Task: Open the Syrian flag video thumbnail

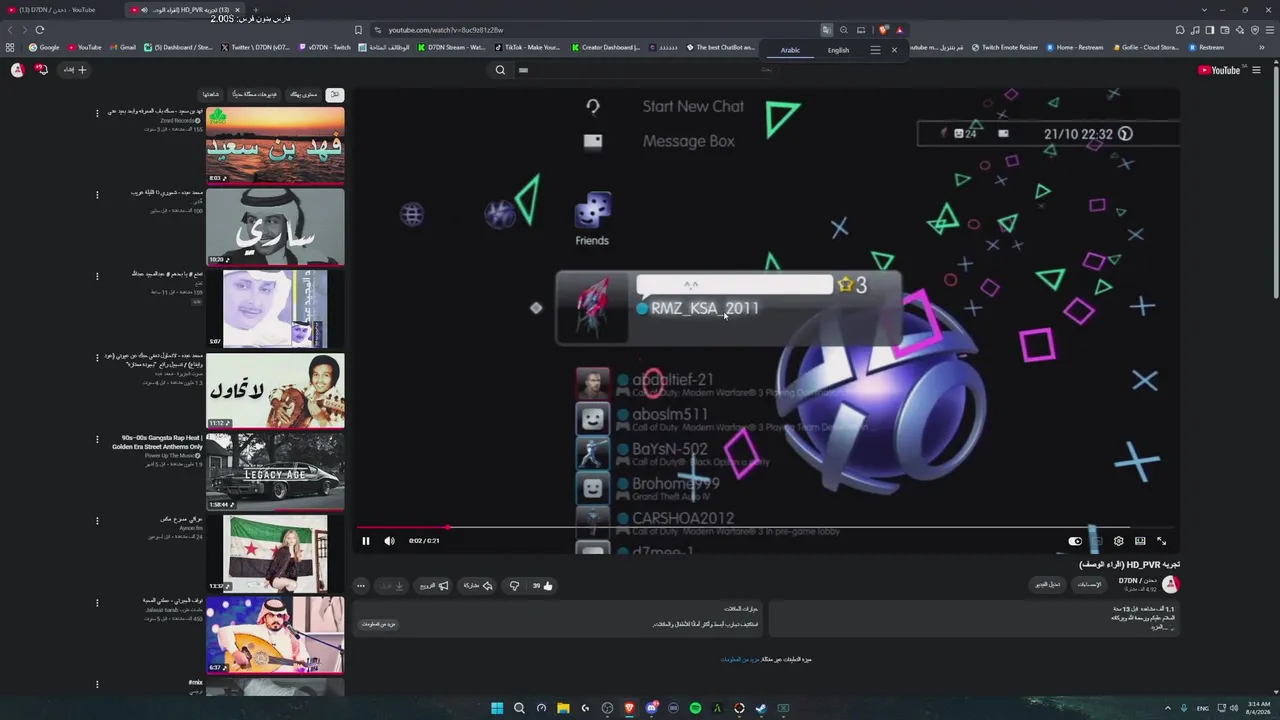Action: pyautogui.click(x=275, y=553)
